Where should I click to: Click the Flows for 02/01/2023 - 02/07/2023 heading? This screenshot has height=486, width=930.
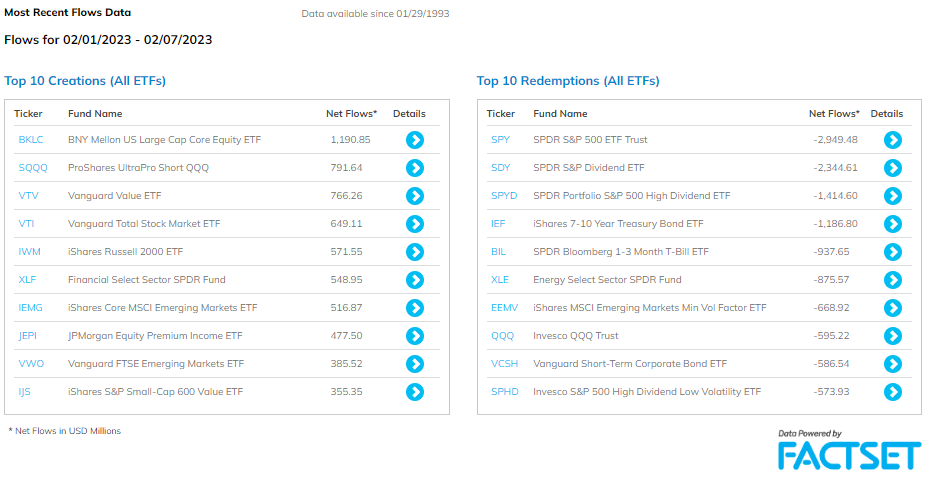[108, 40]
